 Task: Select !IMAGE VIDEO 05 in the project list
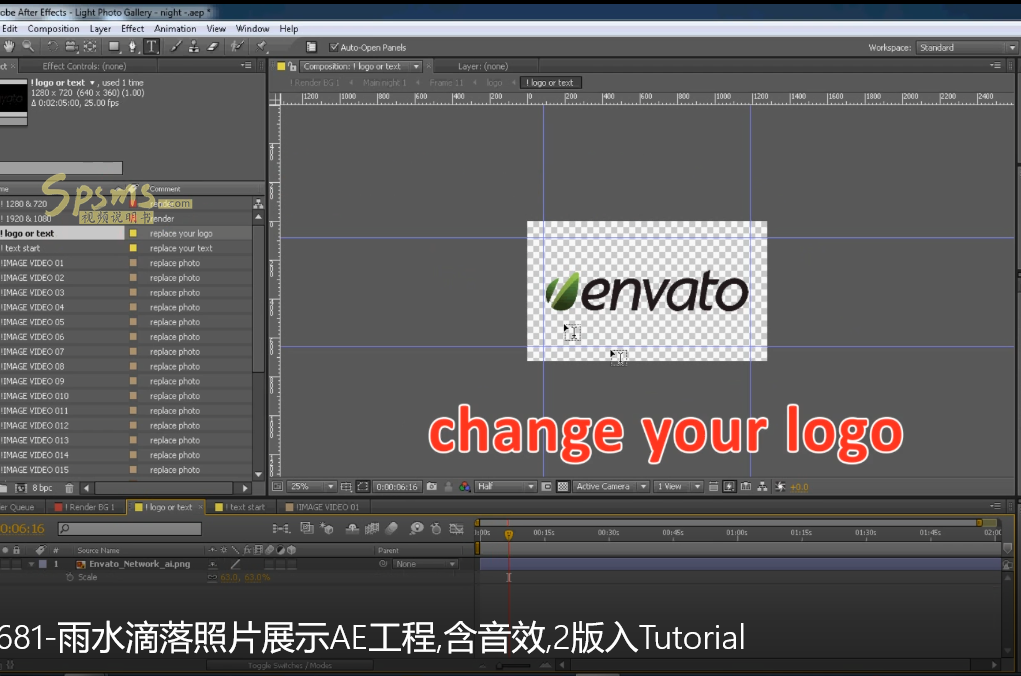click(x=33, y=322)
